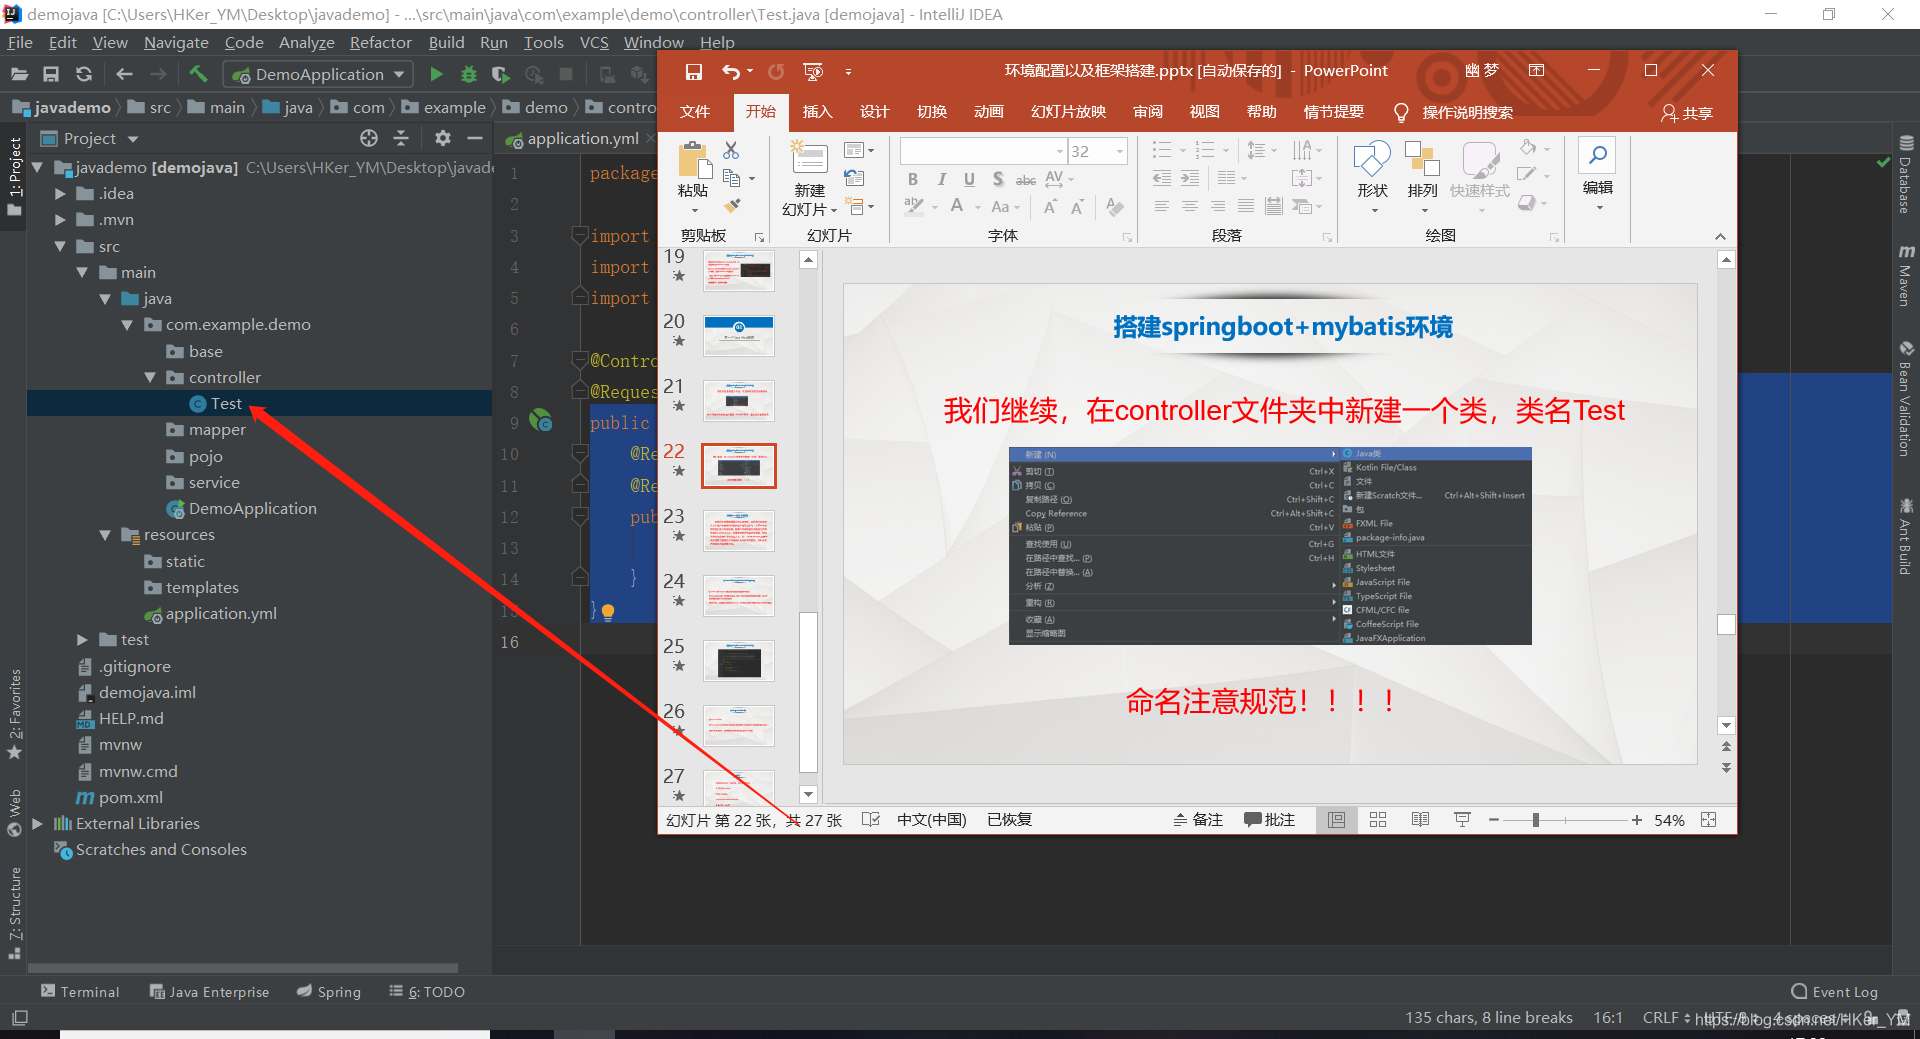Click 共享 share button in PowerPoint

[x=1687, y=113]
